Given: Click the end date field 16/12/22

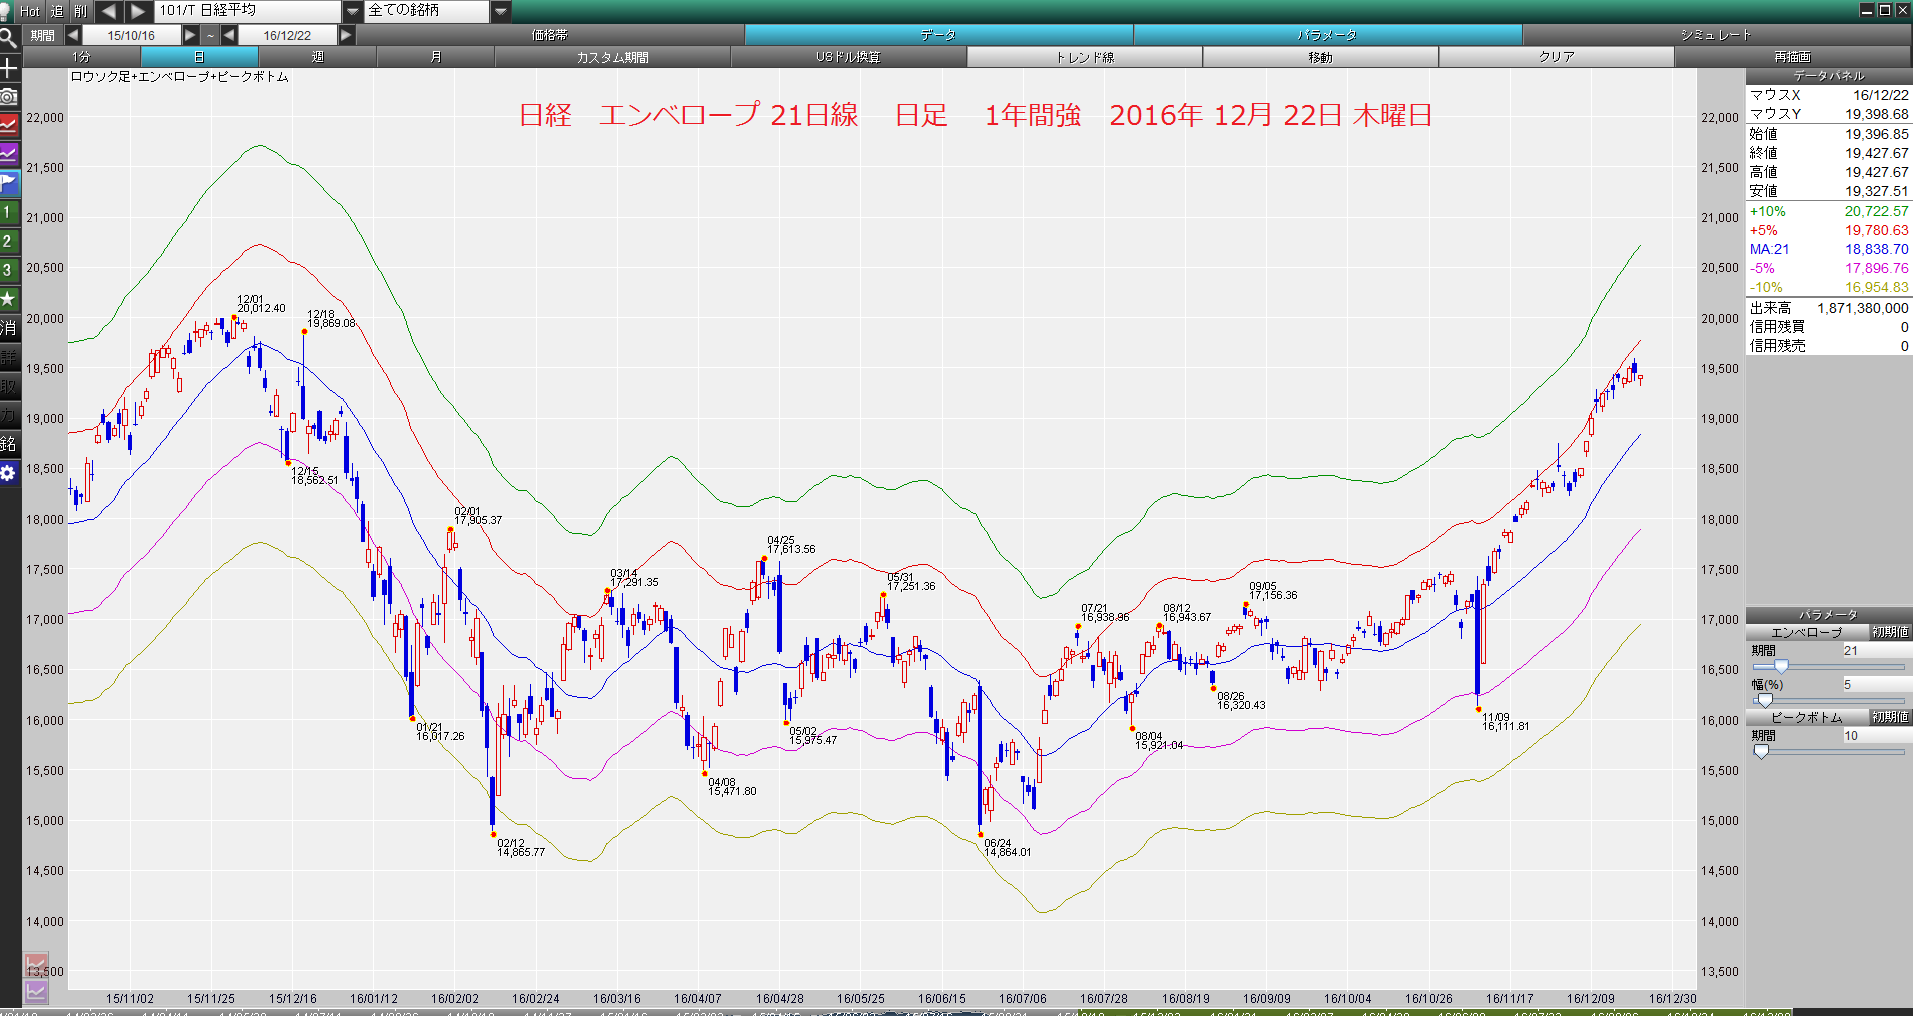Looking at the screenshot, I should tap(287, 35).
